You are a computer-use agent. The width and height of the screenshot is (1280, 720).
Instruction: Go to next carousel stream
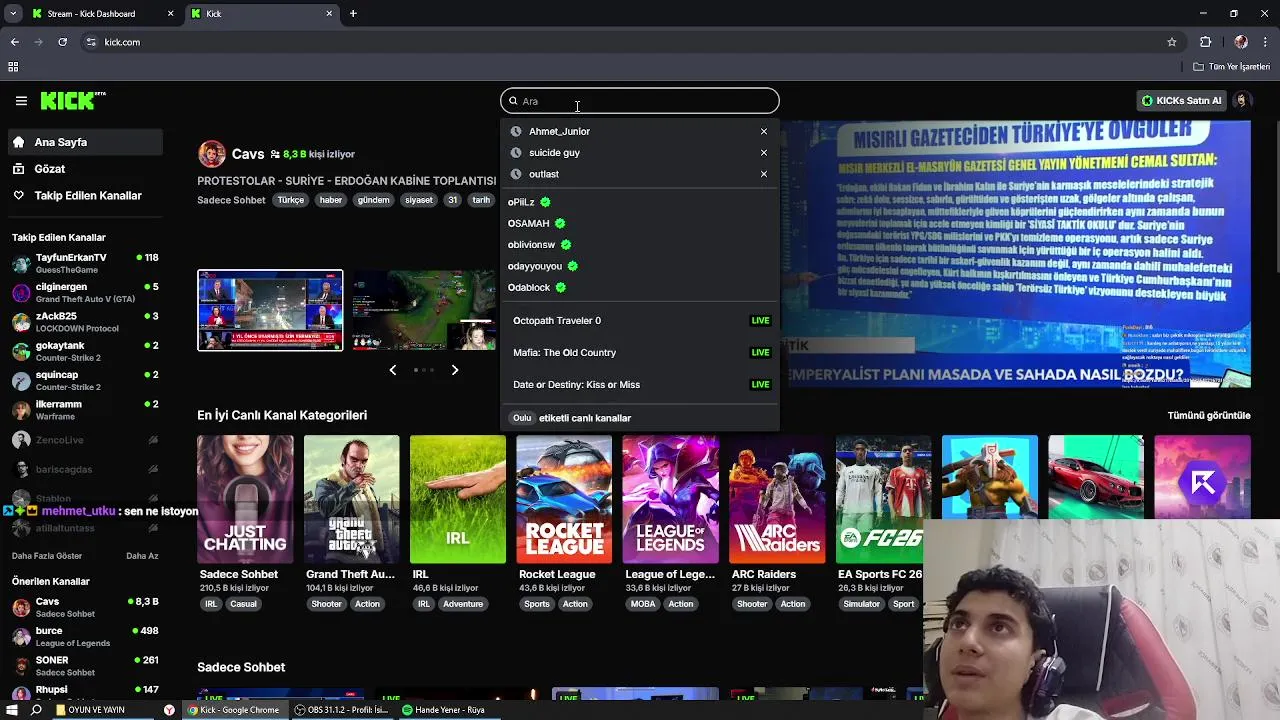point(455,370)
